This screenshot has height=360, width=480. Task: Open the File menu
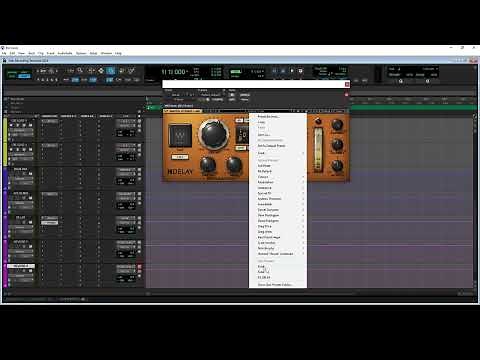pos(4,53)
